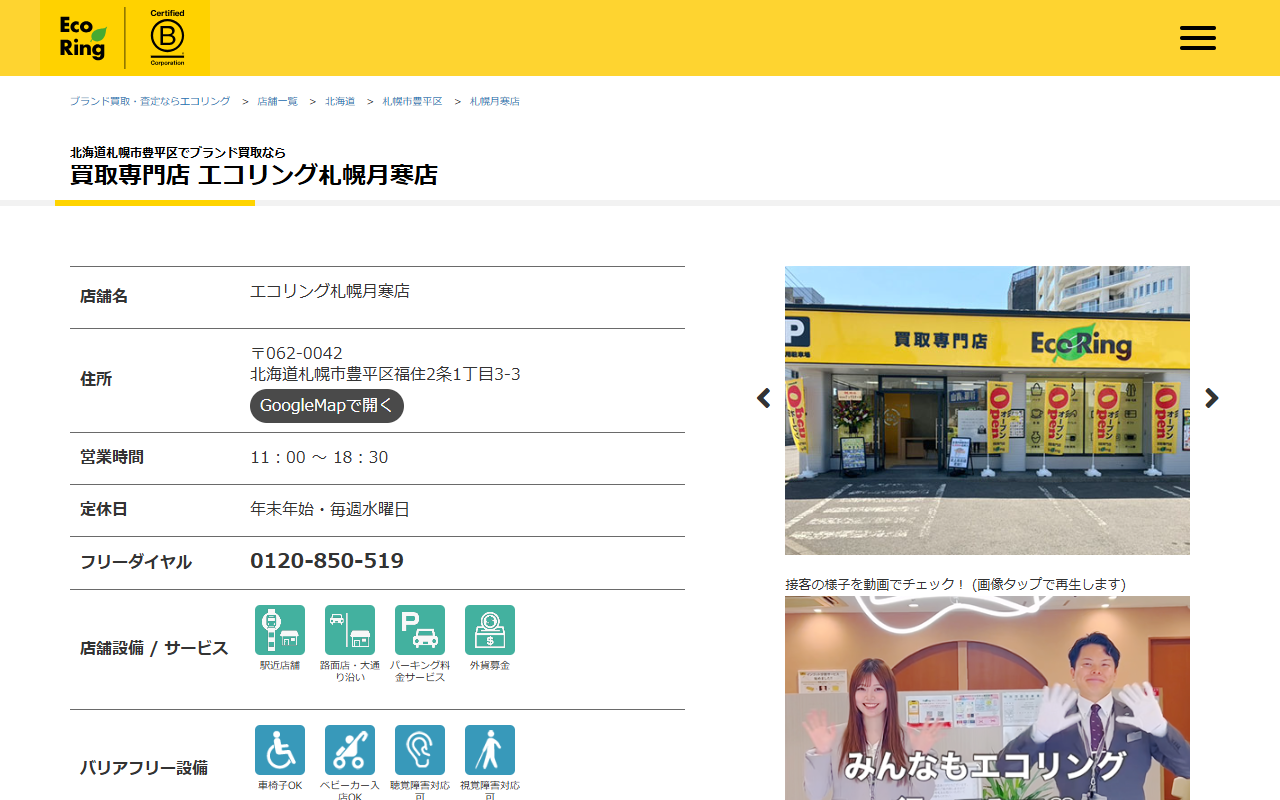Click 札幌月寒店 breadcrumb item
This screenshot has width=1280, height=800.
(495, 101)
